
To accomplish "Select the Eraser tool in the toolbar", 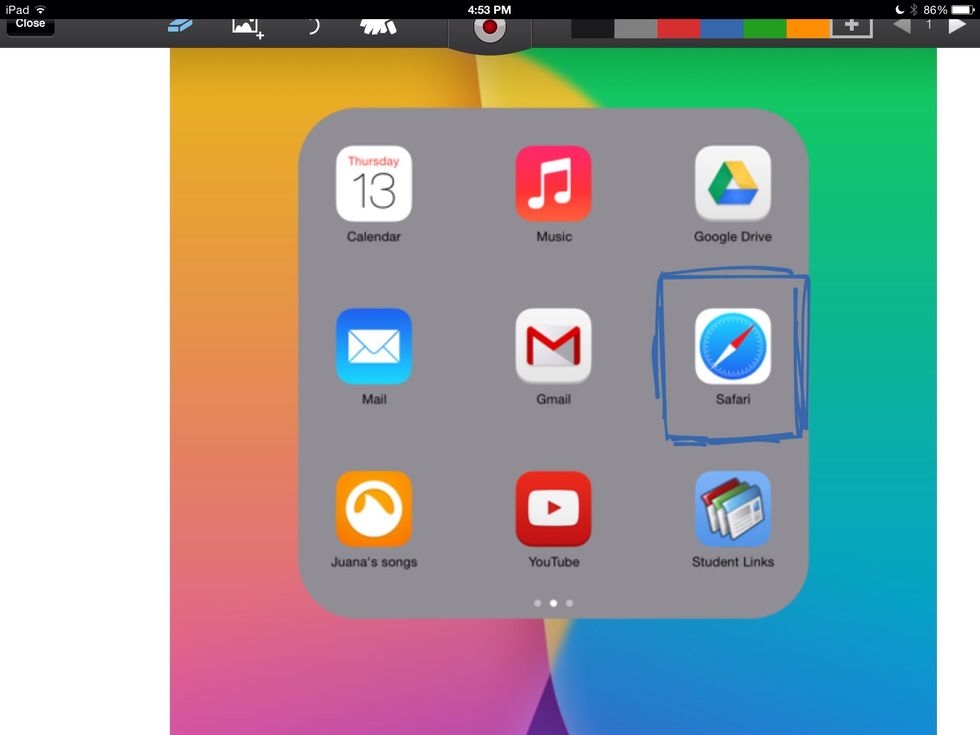I will [x=178, y=28].
